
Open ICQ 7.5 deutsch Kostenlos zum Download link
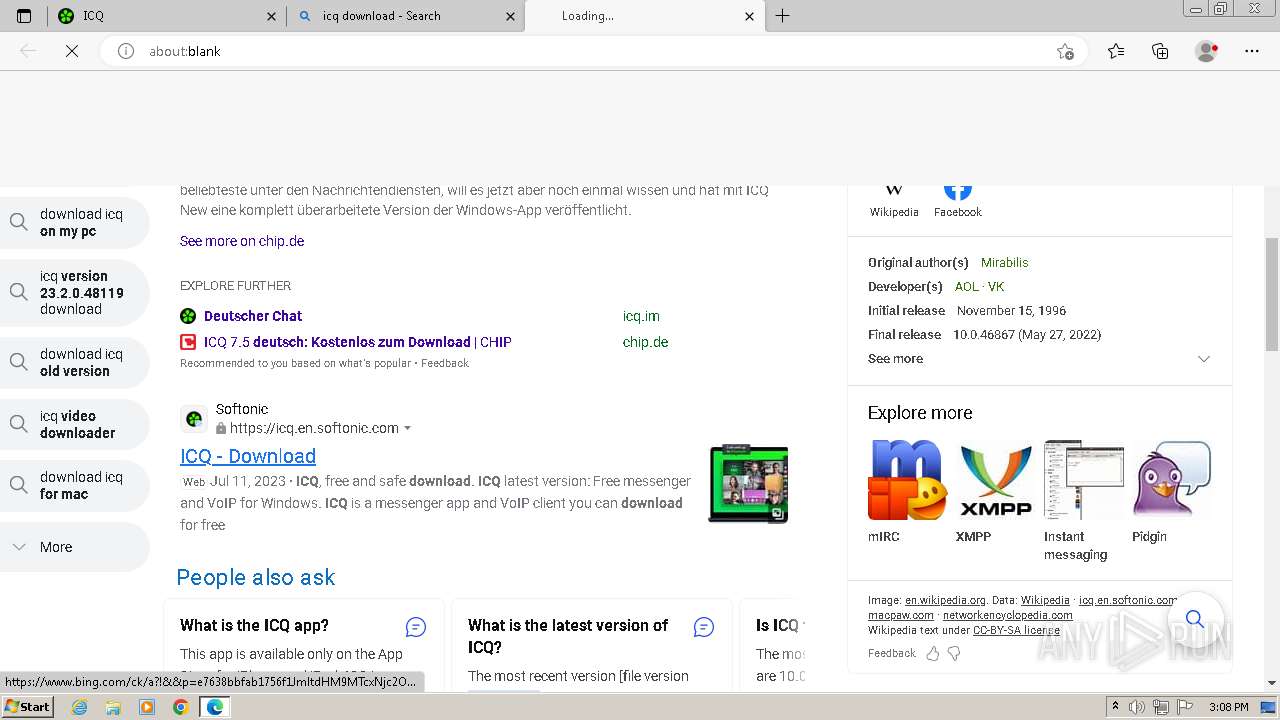pyautogui.click(x=358, y=342)
